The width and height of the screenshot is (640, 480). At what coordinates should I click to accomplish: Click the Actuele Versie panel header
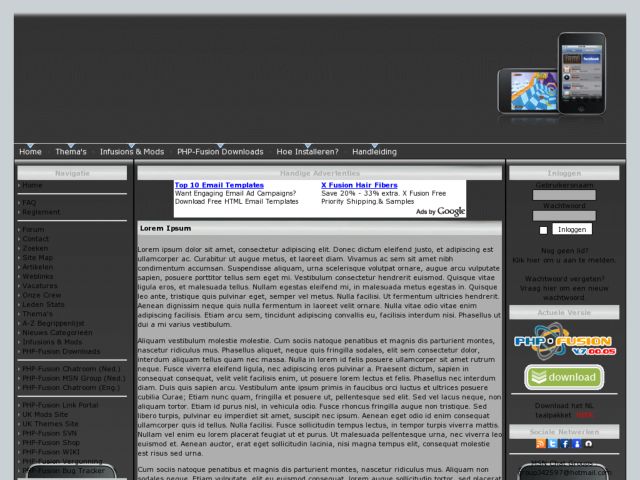tap(564, 312)
